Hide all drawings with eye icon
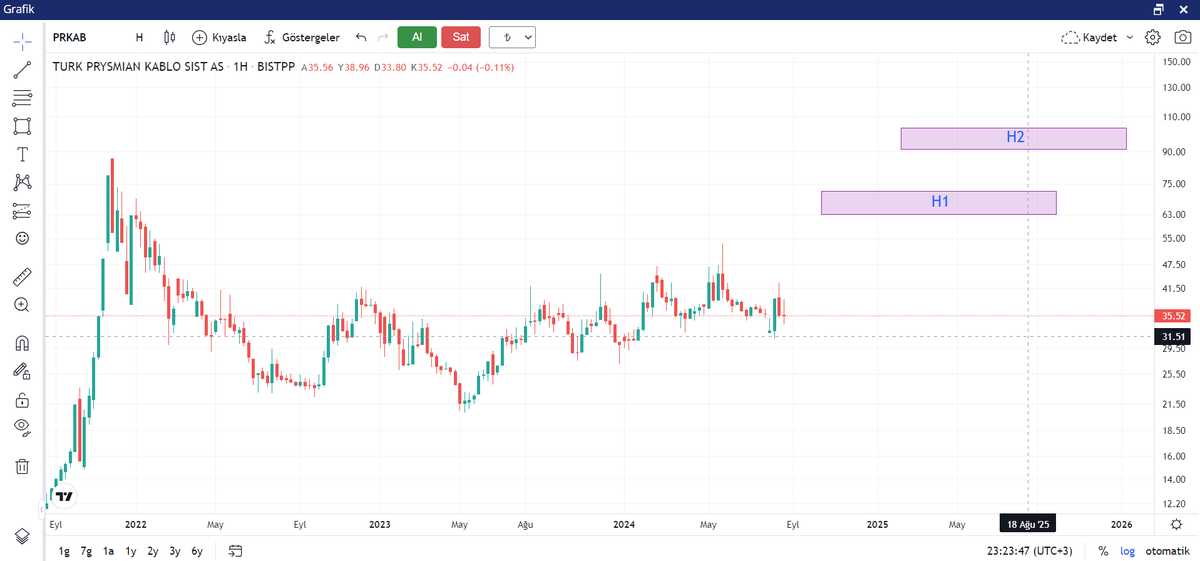 pyautogui.click(x=22, y=428)
